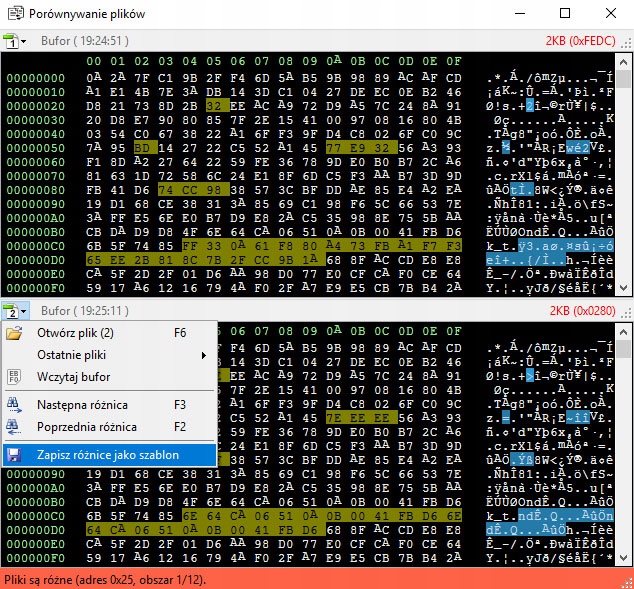Click the app icon in the title bar
Screen dimensions: 634x589
(x=13, y=14)
